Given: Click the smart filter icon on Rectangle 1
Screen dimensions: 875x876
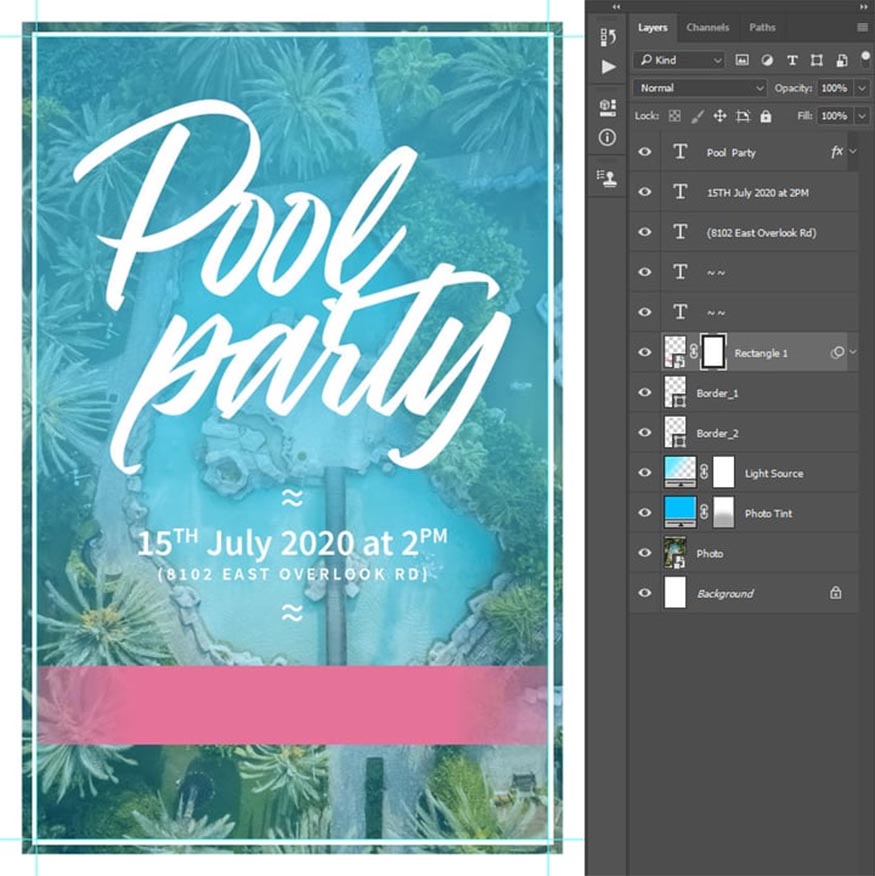Looking at the screenshot, I should [837, 353].
